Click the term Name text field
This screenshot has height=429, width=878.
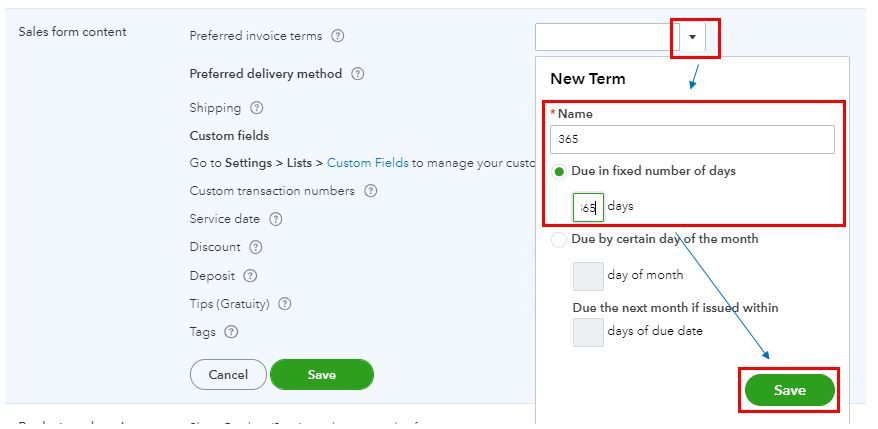[x=692, y=139]
